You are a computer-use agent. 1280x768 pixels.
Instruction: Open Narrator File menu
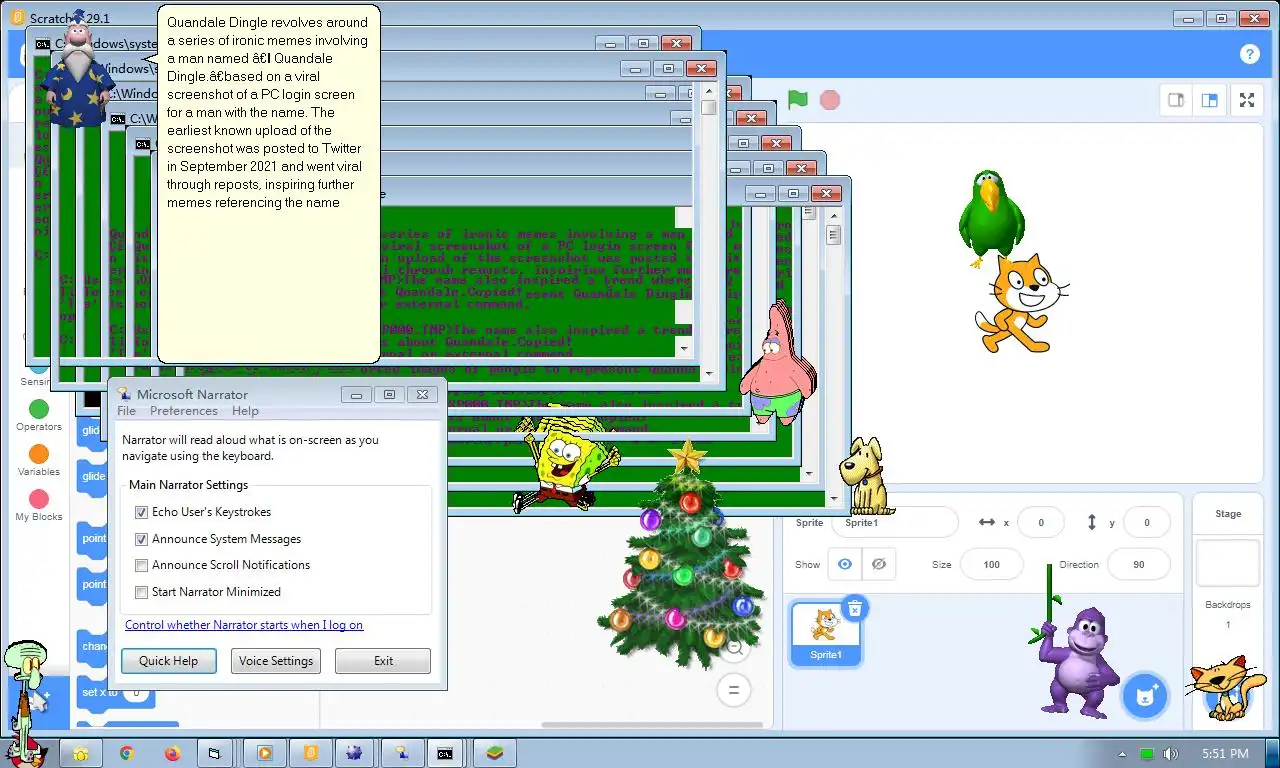(x=126, y=411)
